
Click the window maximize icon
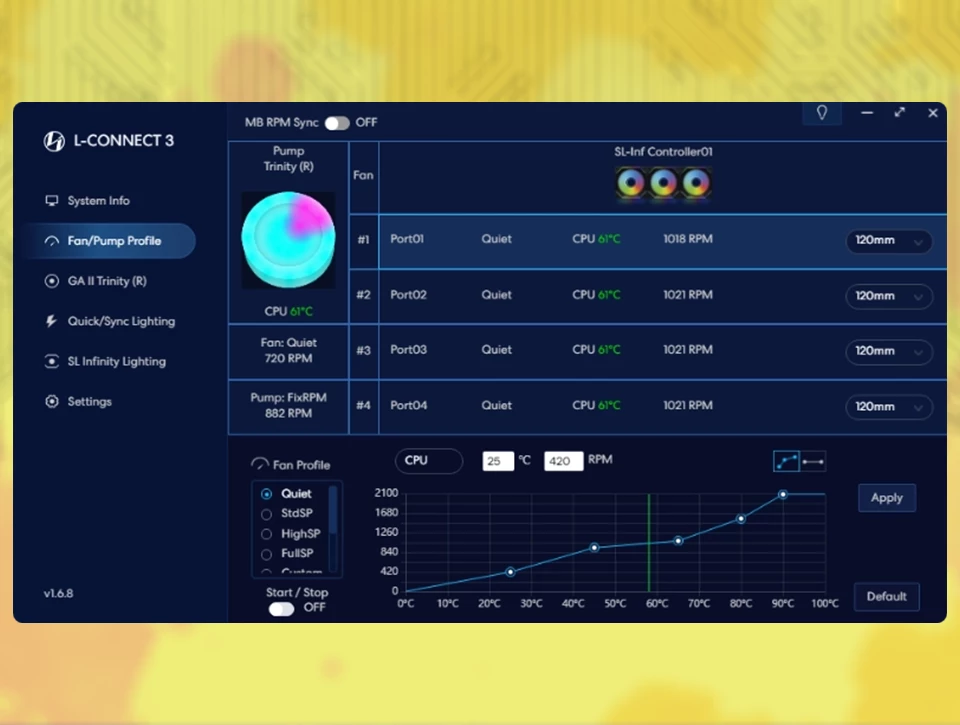click(x=900, y=113)
